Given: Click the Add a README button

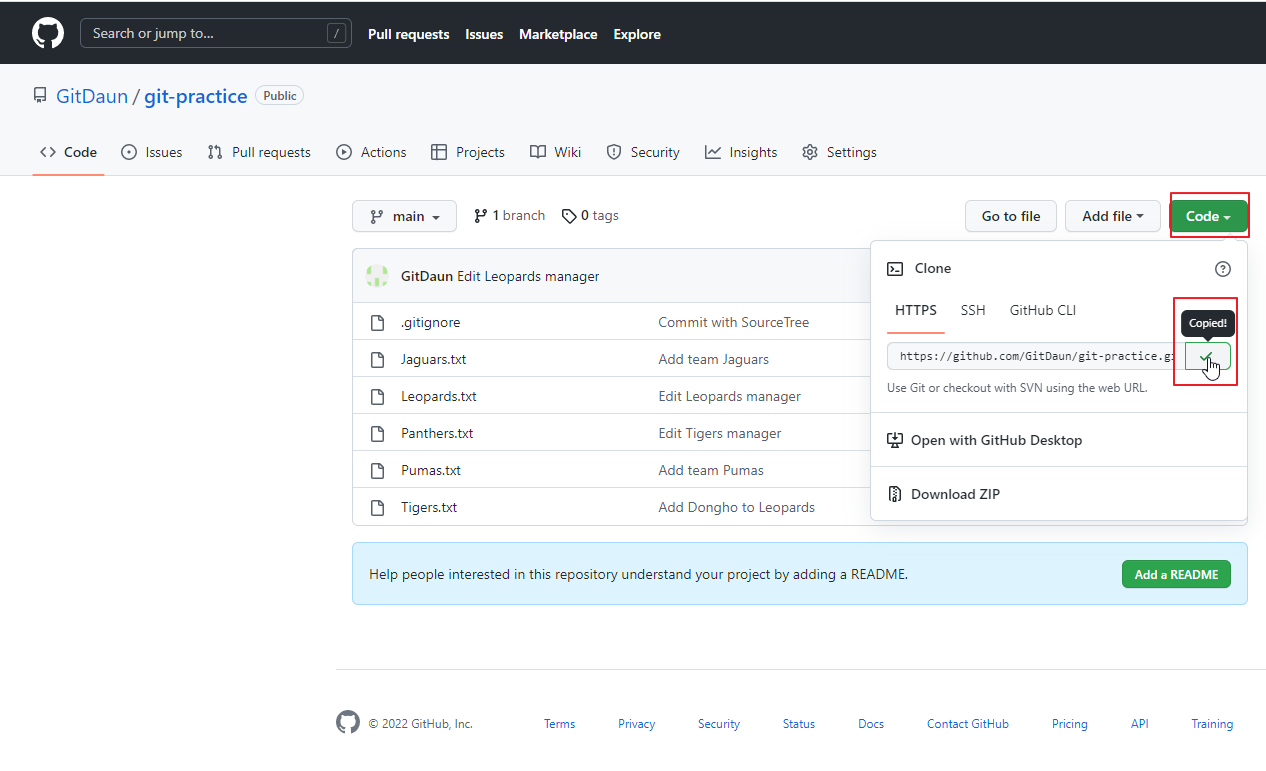Looking at the screenshot, I should (x=1176, y=574).
